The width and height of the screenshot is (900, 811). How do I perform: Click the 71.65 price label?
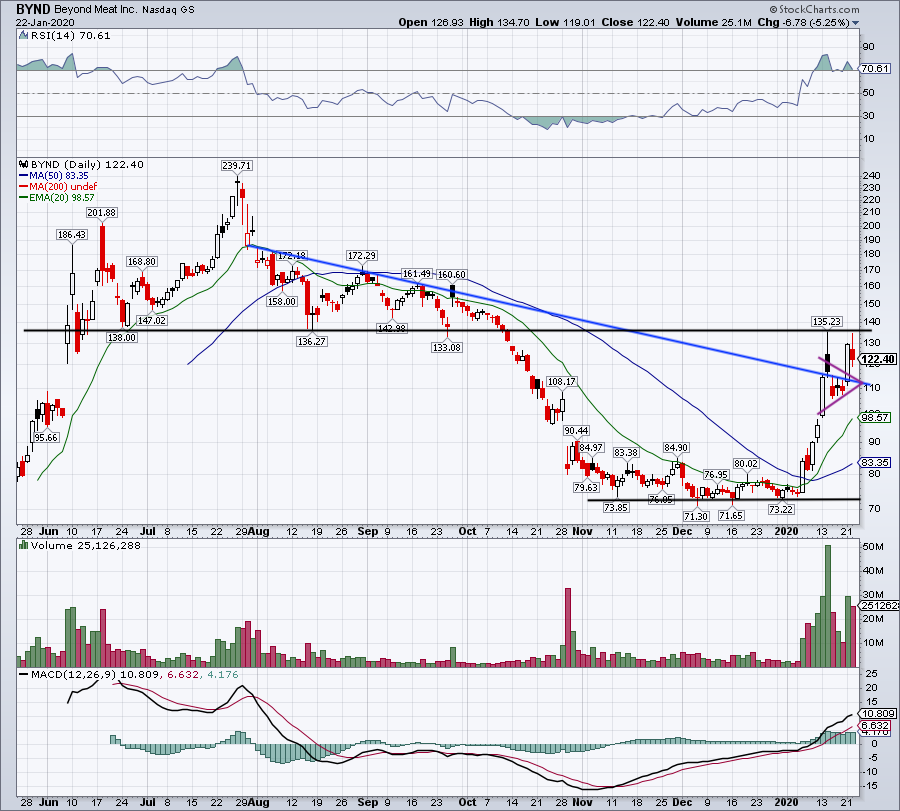click(x=731, y=515)
